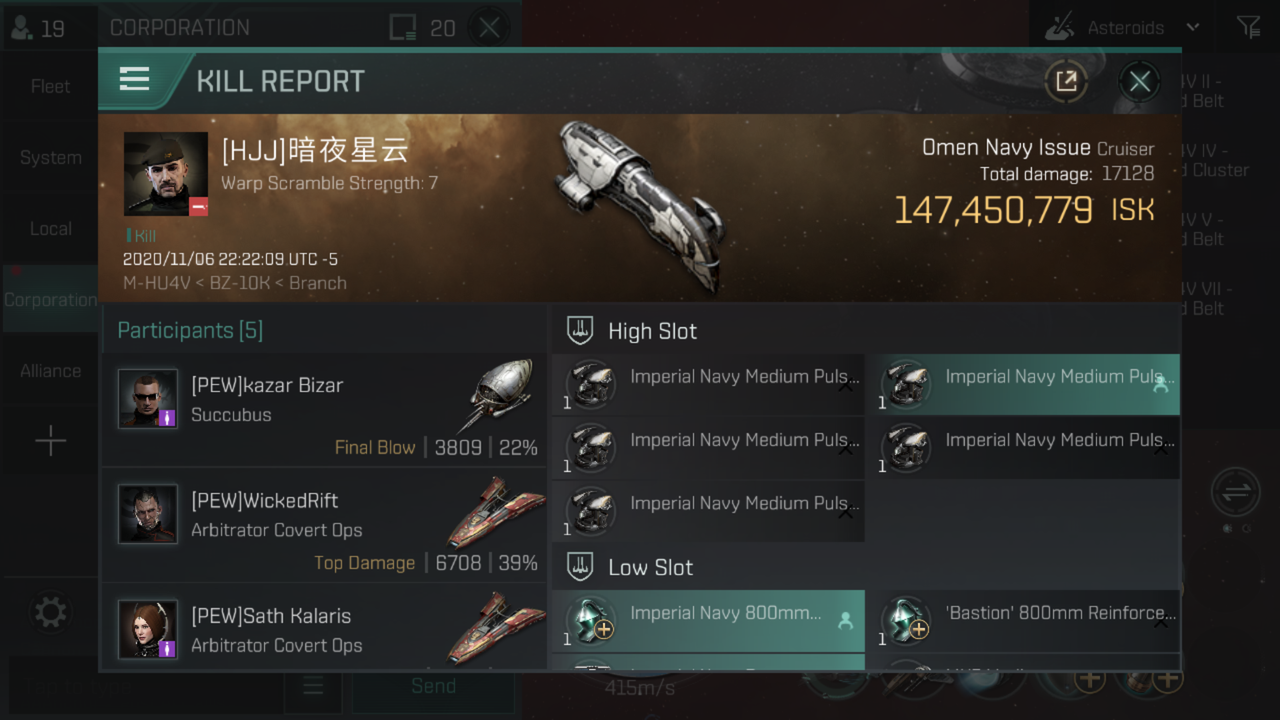View kazar Bizar's character portrait

[x=148, y=399]
